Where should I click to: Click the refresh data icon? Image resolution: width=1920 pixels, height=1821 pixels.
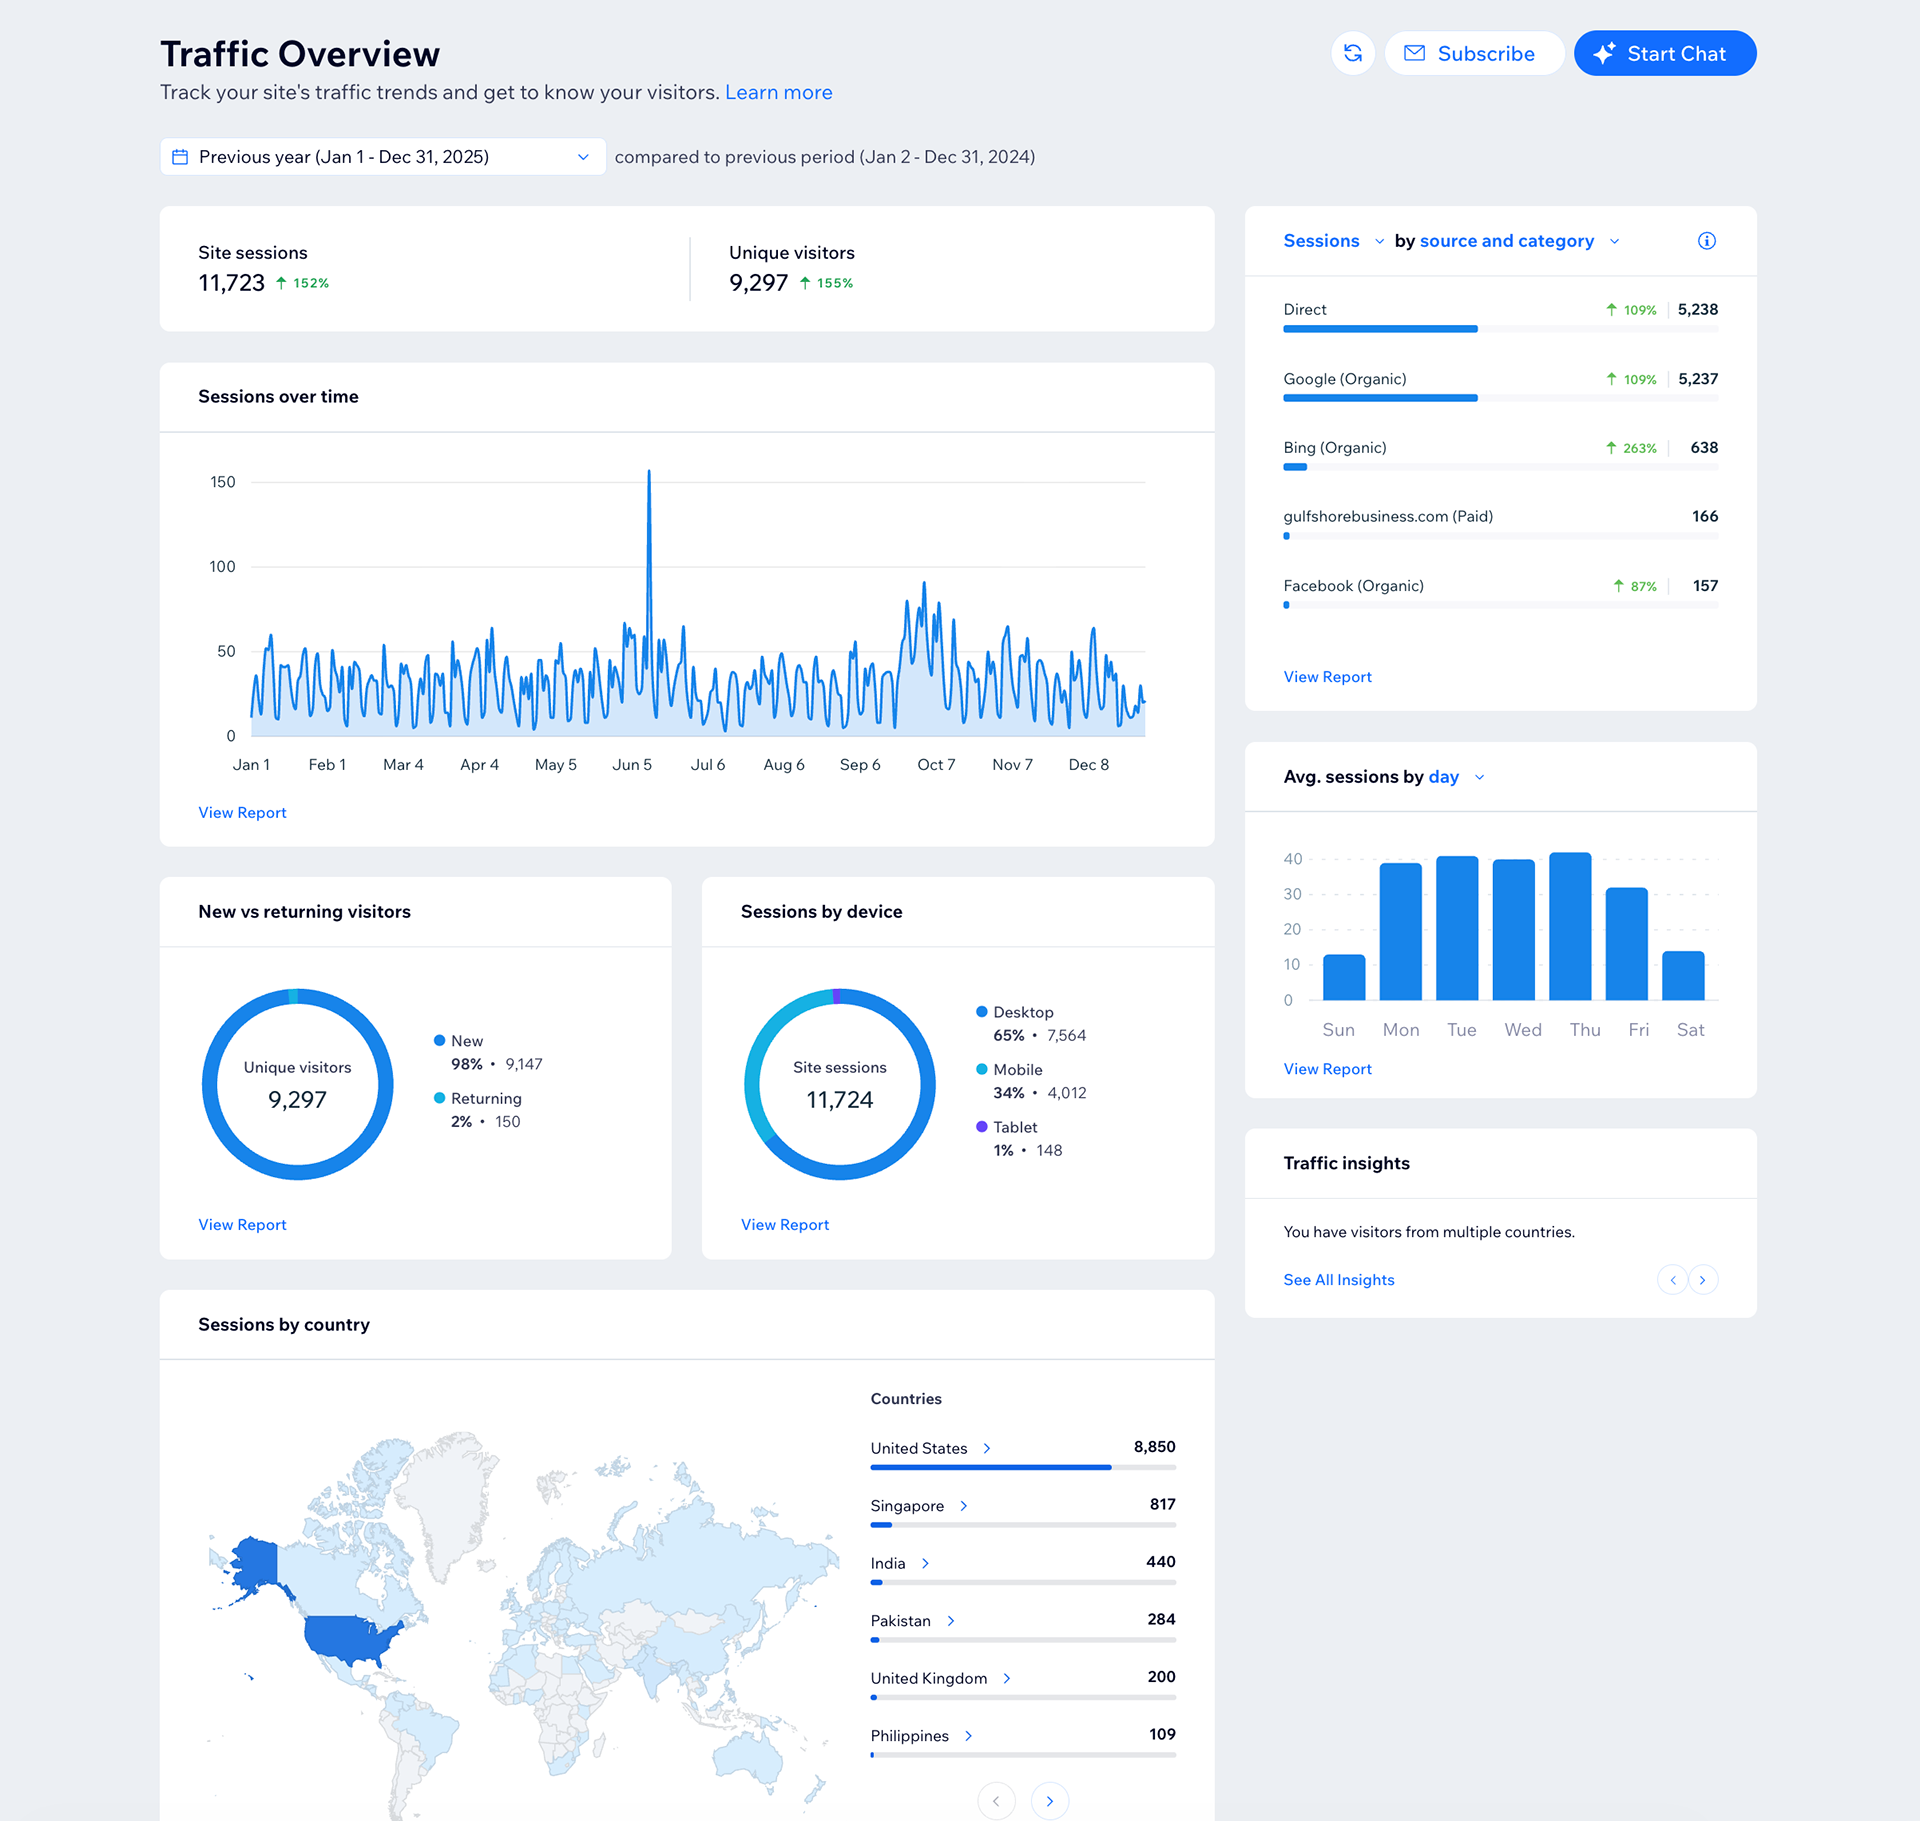point(1353,53)
